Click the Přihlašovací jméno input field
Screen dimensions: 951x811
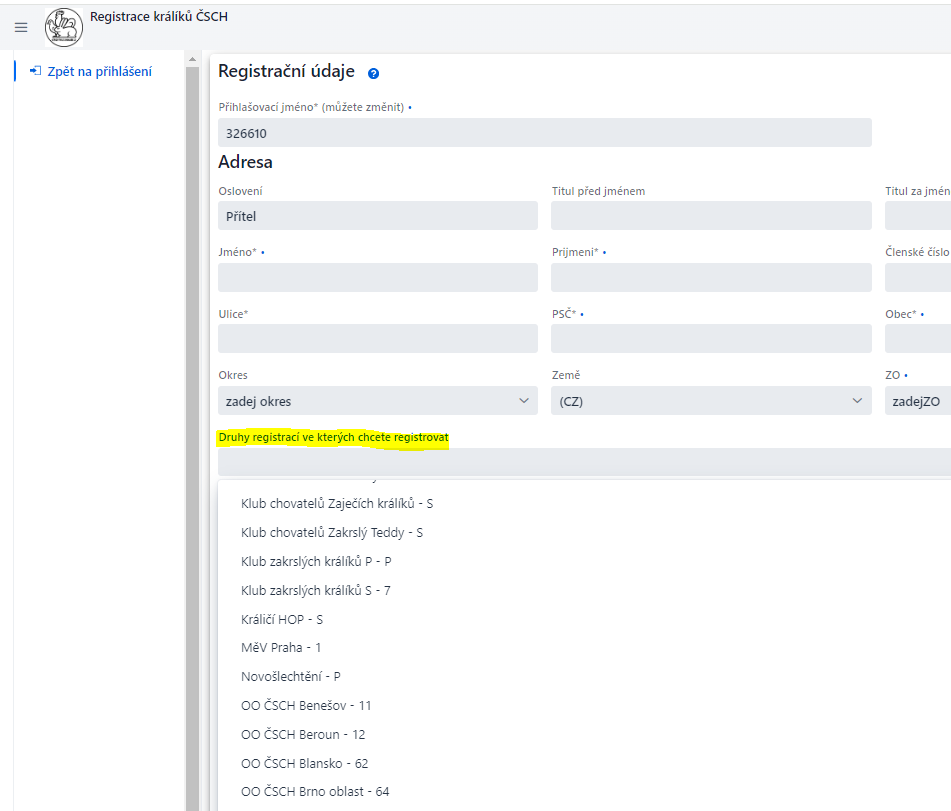(x=544, y=133)
